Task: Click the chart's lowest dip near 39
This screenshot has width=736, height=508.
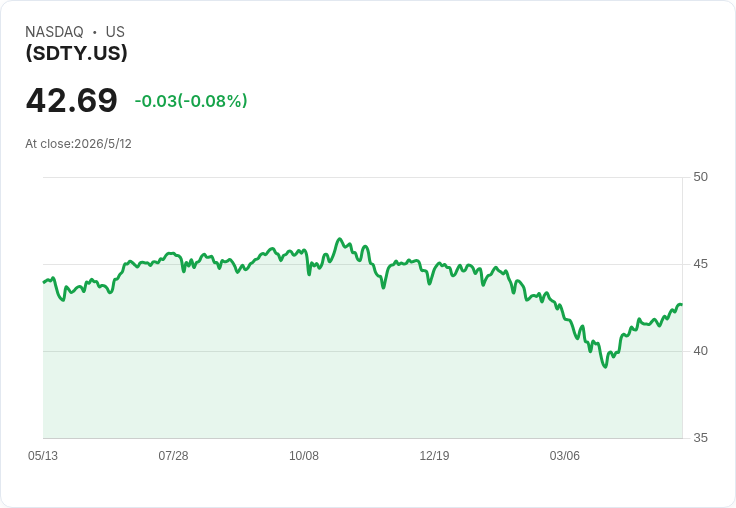Action: point(605,366)
